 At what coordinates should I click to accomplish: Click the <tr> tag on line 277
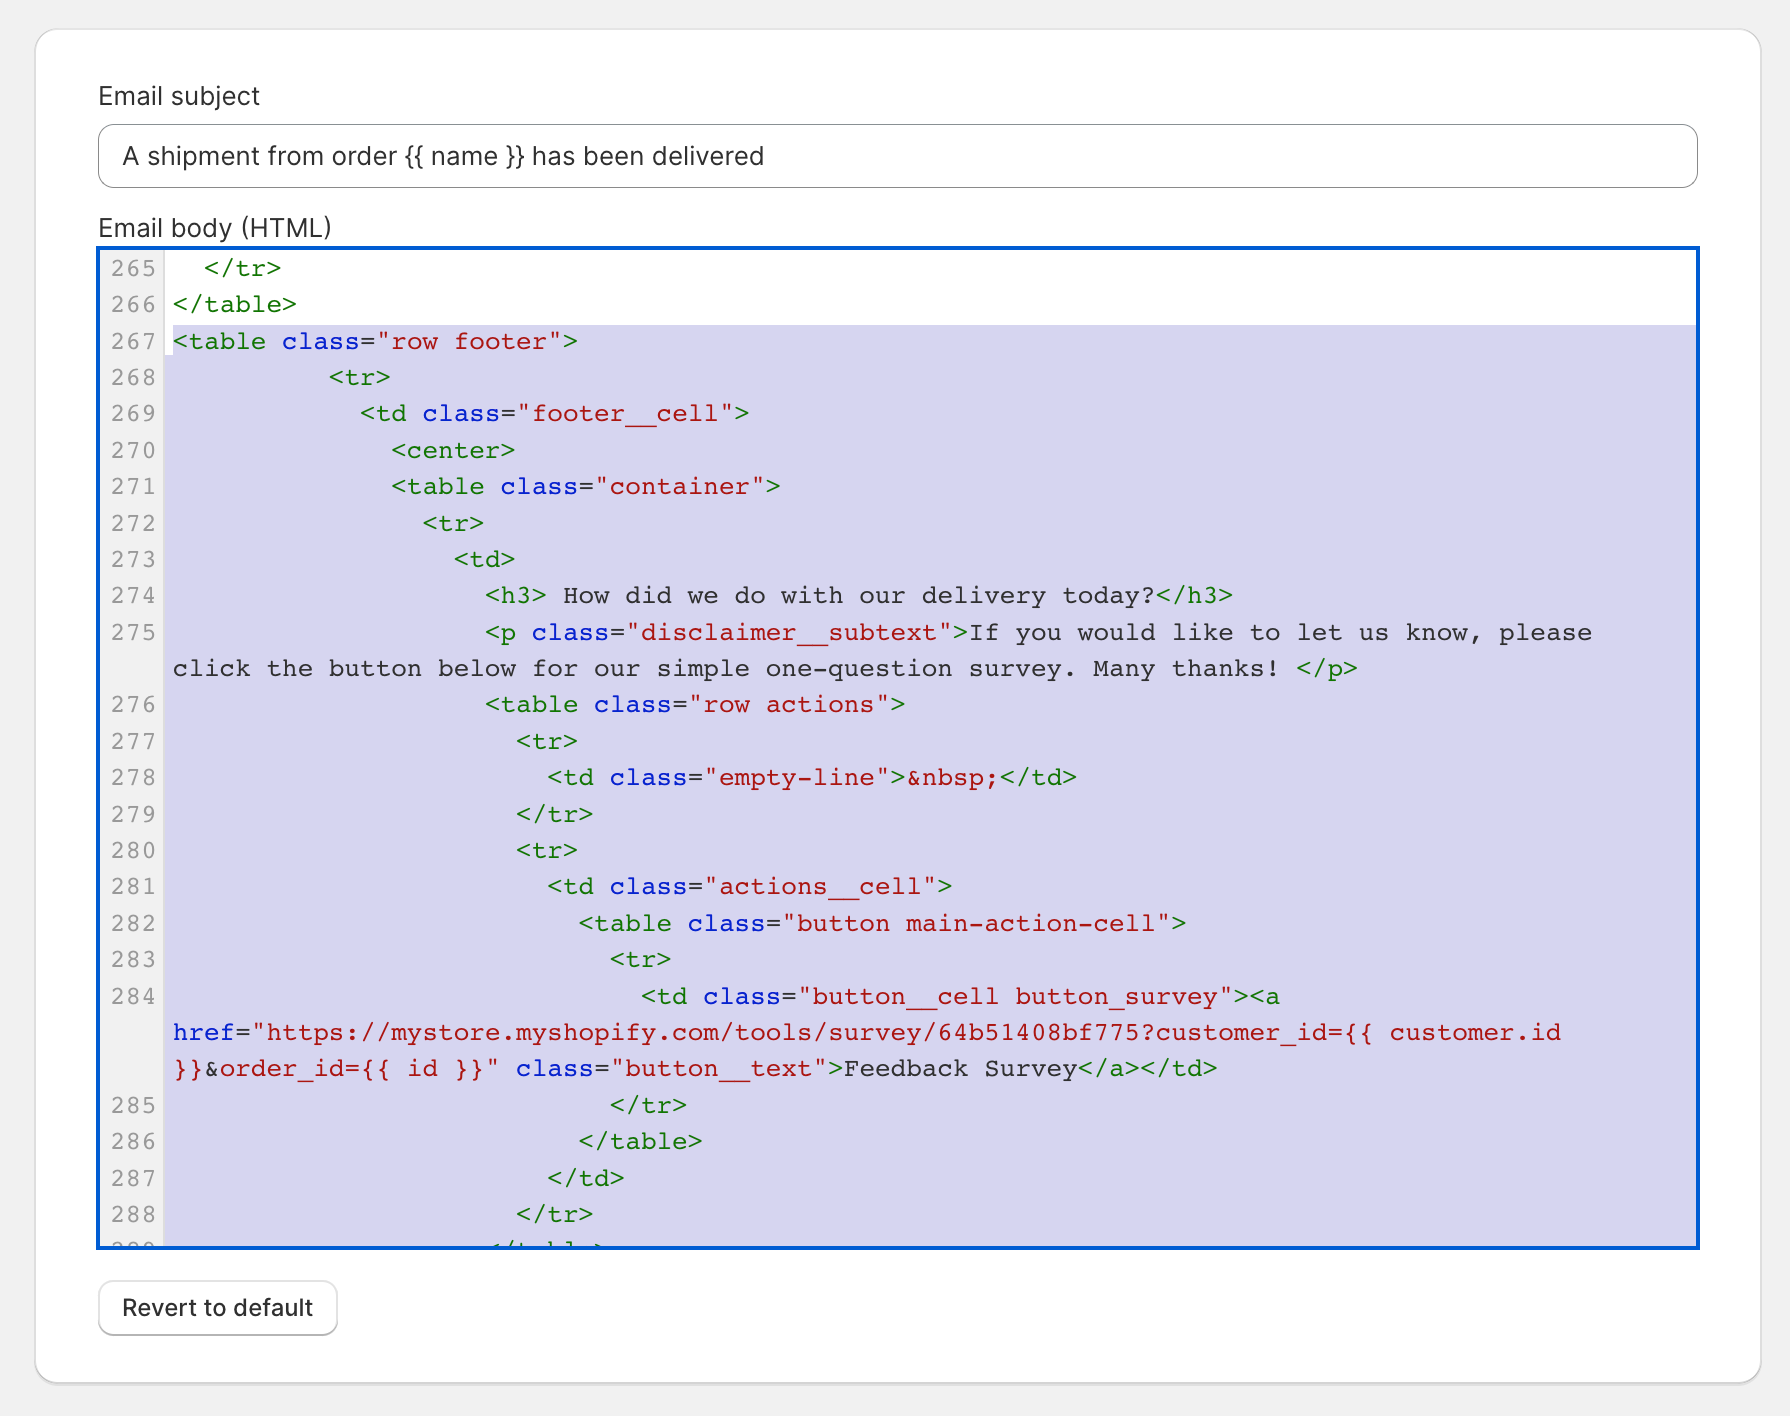point(547,741)
